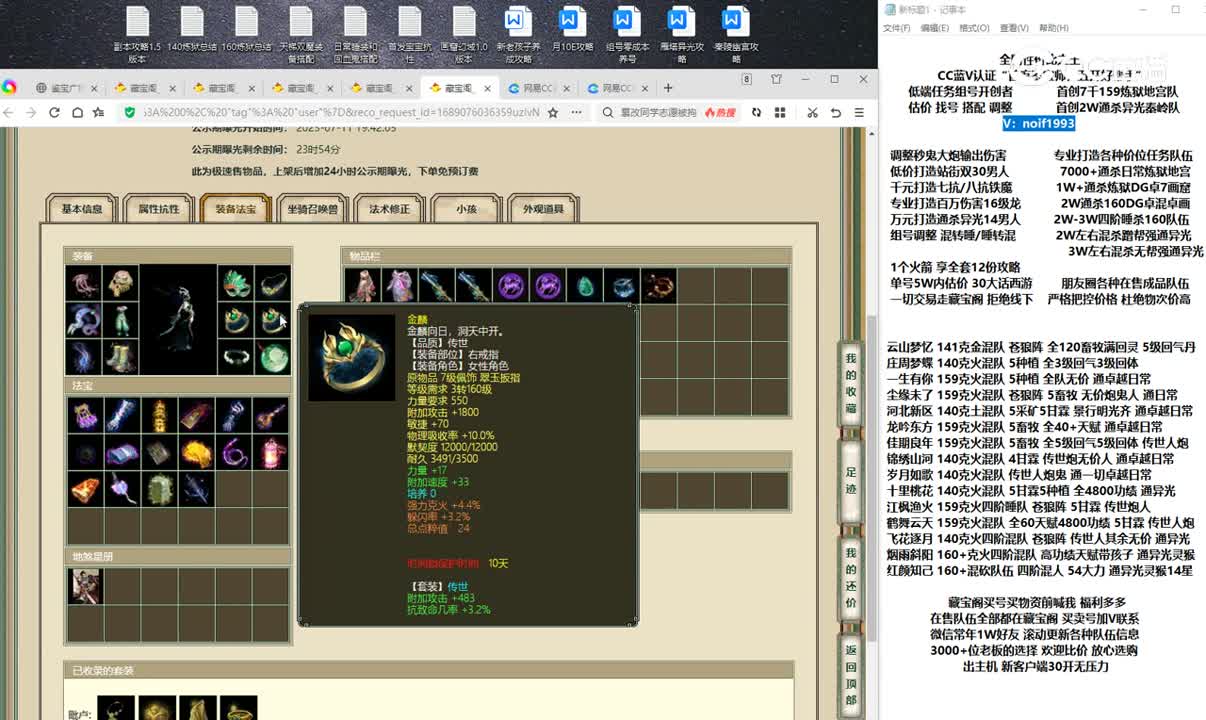Click the dark necklace equipment icon
The width and height of the screenshot is (1206, 720).
(273, 284)
